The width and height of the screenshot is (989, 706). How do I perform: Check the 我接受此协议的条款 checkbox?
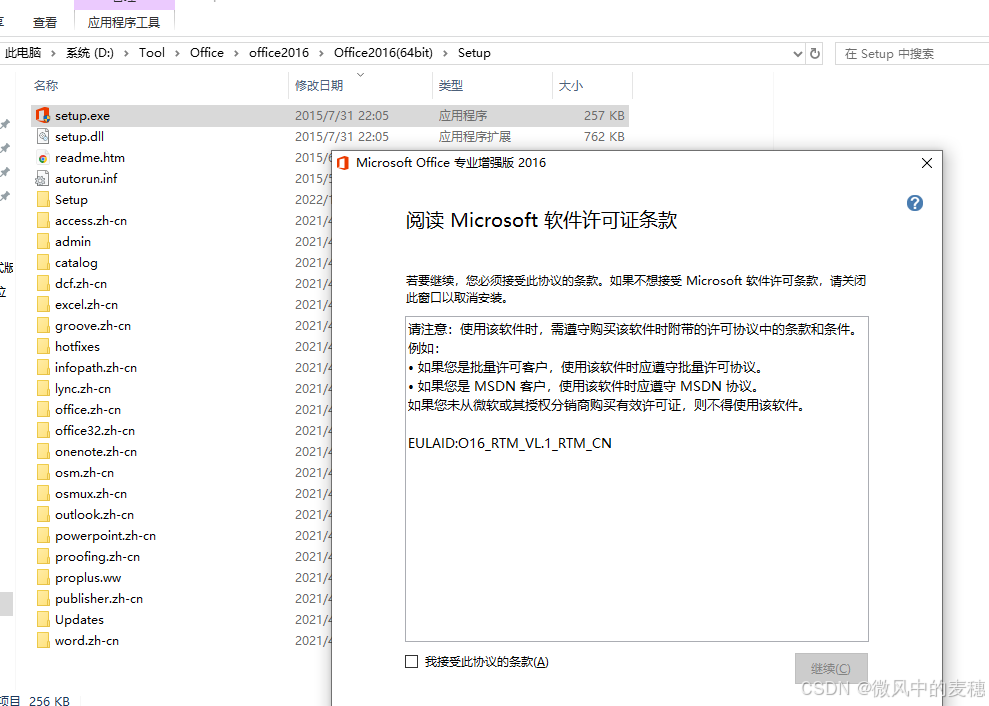[411, 661]
